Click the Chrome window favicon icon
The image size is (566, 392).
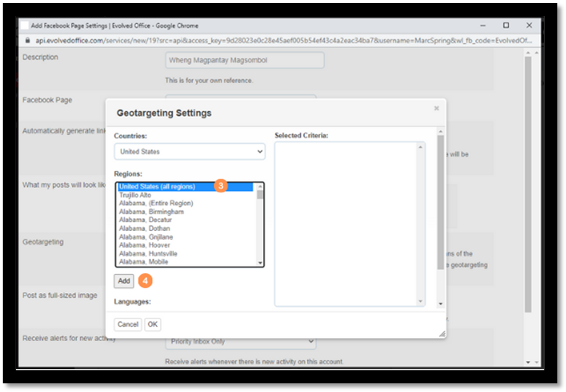point(25,26)
